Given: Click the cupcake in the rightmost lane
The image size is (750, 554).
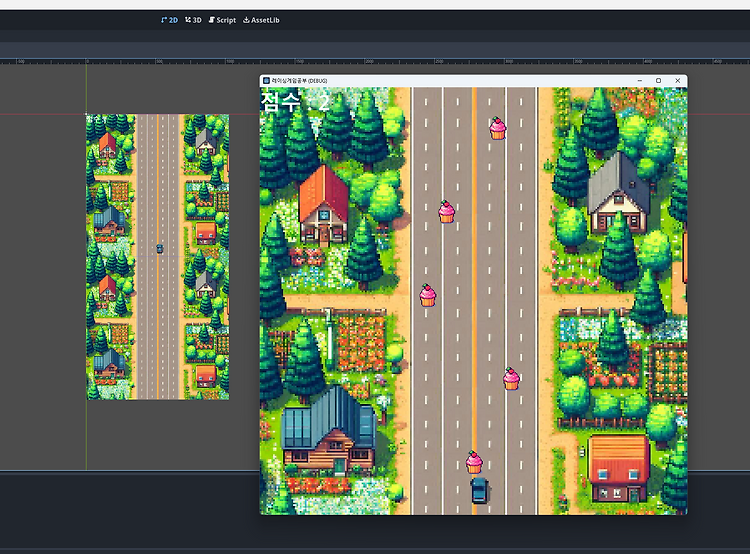Looking at the screenshot, I should pyautogui.click(x=511, y=378).
